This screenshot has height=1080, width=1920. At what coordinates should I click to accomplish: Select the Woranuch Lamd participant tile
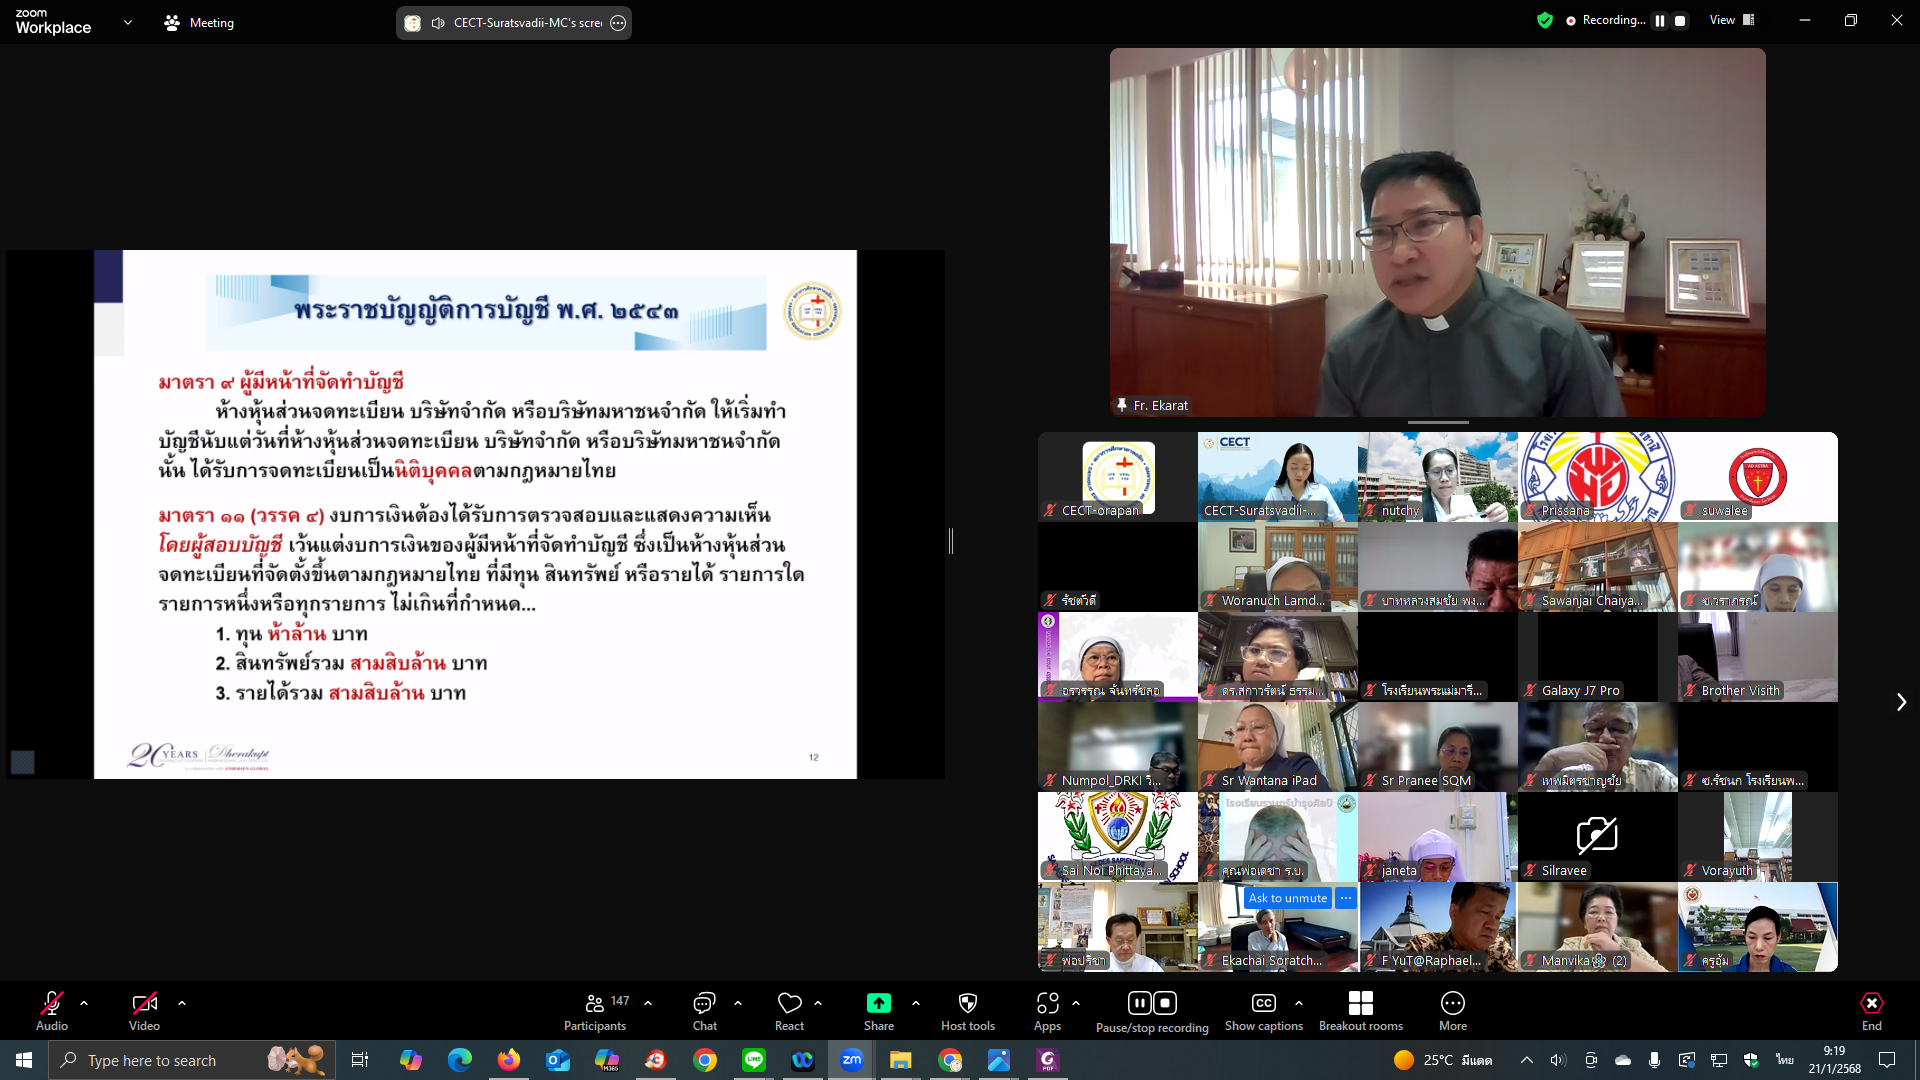[1278, 567]
